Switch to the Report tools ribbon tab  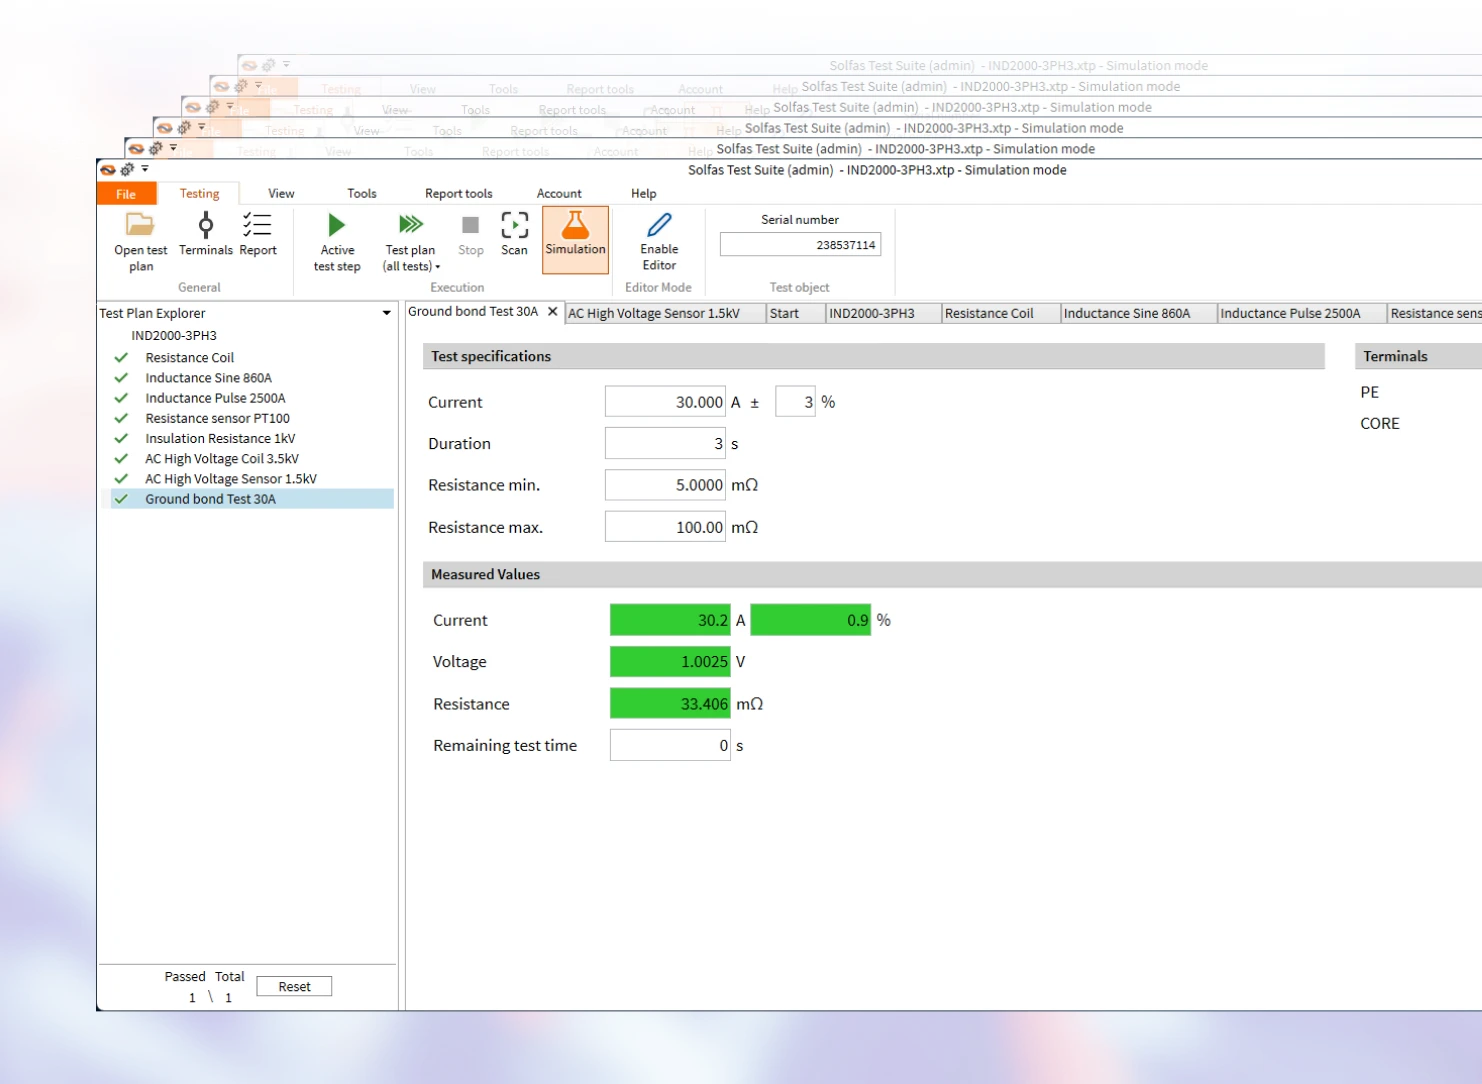[x=459, y=194]
